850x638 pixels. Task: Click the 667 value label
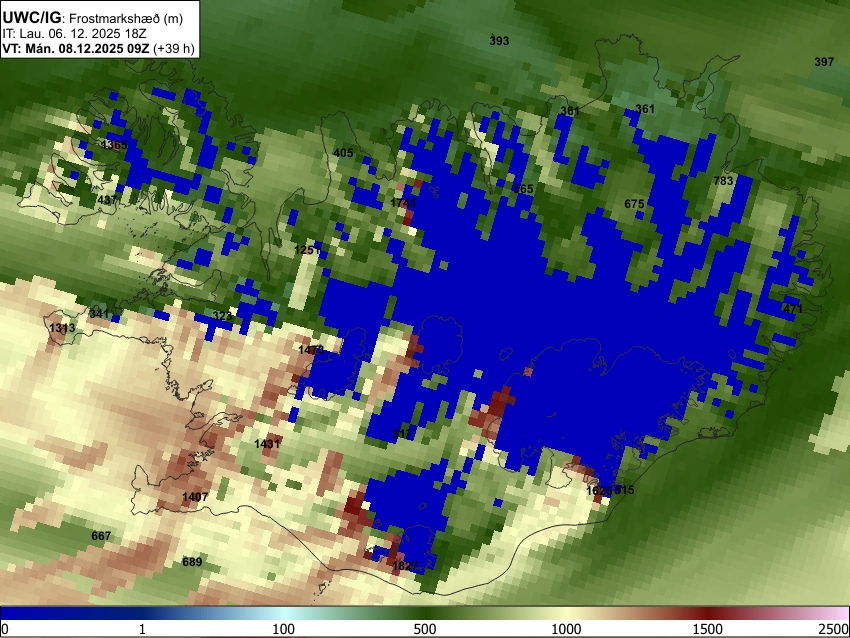[x=101, y=536]
